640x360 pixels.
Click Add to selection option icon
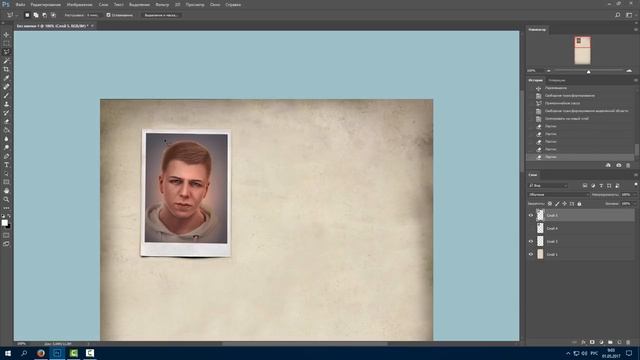click(x=36, y=15)
